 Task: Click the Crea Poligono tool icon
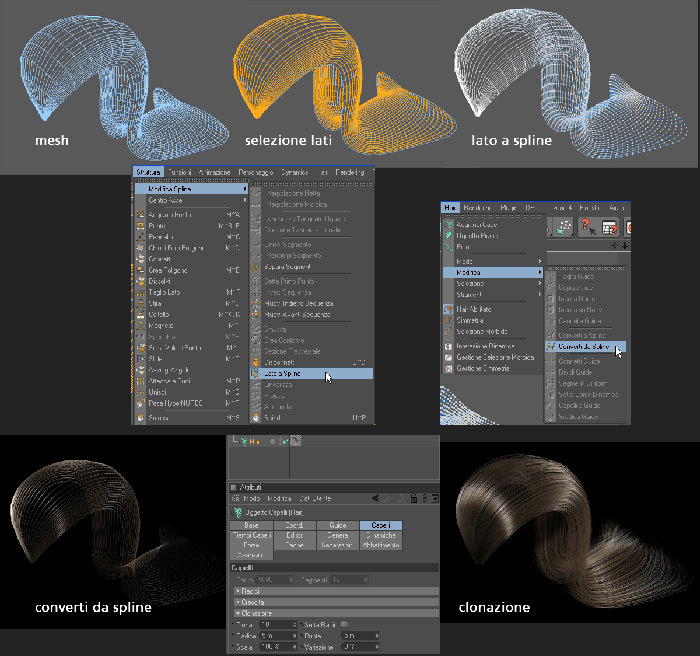click(141, 270)
